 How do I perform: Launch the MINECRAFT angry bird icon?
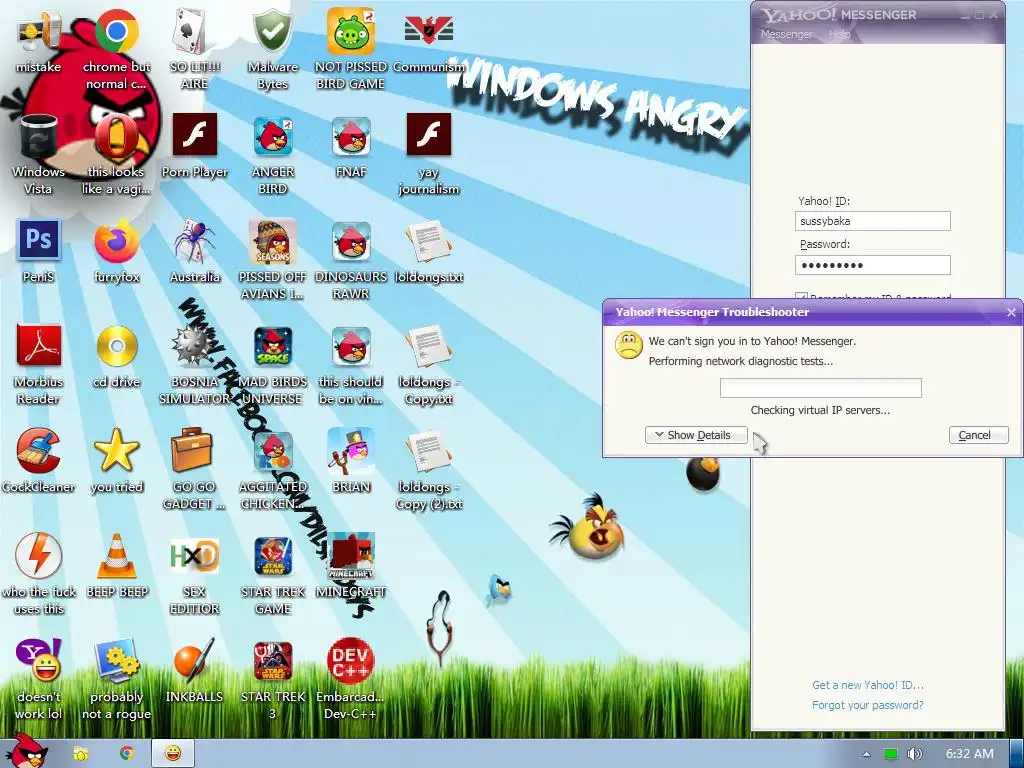(351, 555)
